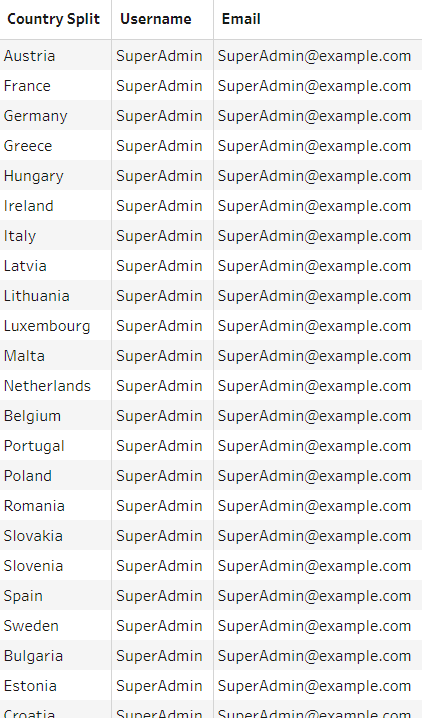
Task: Select the Ireland row's SuperAdmin username
Action: (159, 206)
